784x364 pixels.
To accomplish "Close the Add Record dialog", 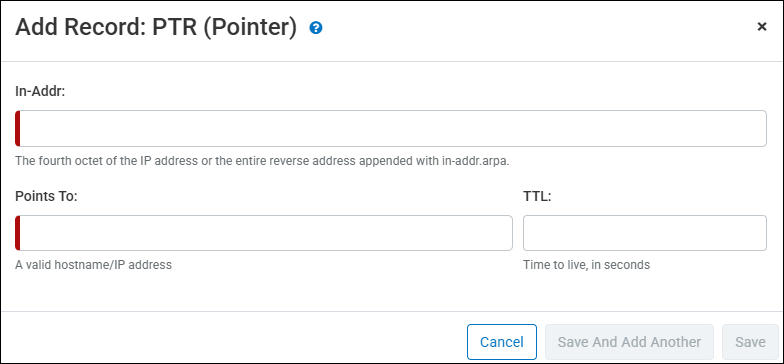I will tap(762, 27).
